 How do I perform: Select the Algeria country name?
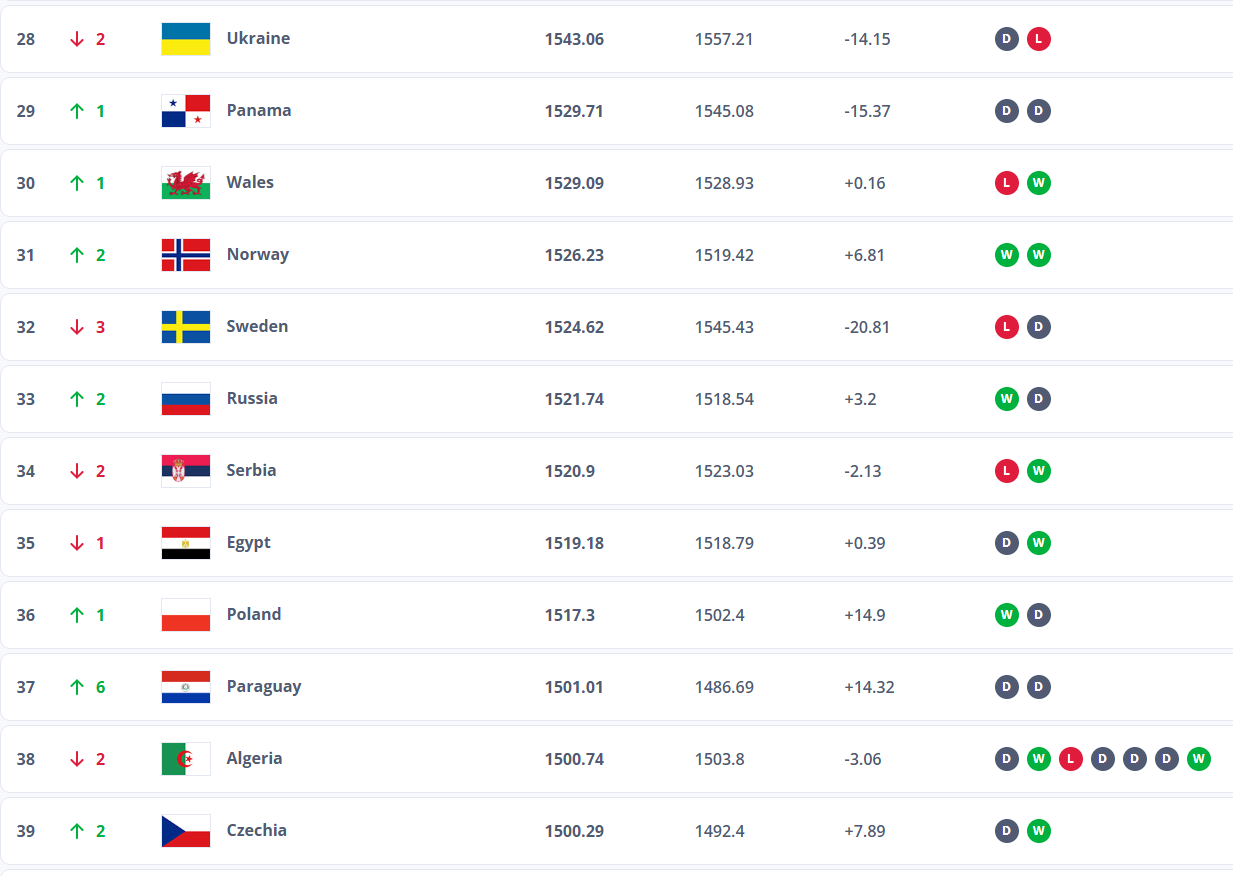(254, 758)
